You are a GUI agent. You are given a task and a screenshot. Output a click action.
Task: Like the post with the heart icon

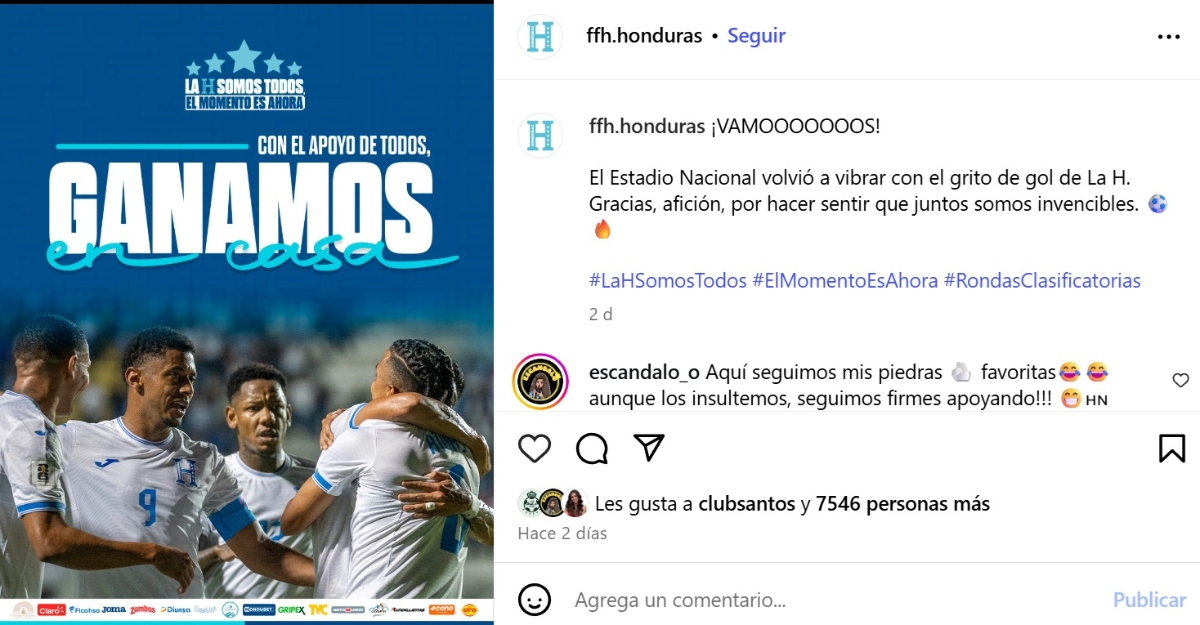tap(535, 448)
